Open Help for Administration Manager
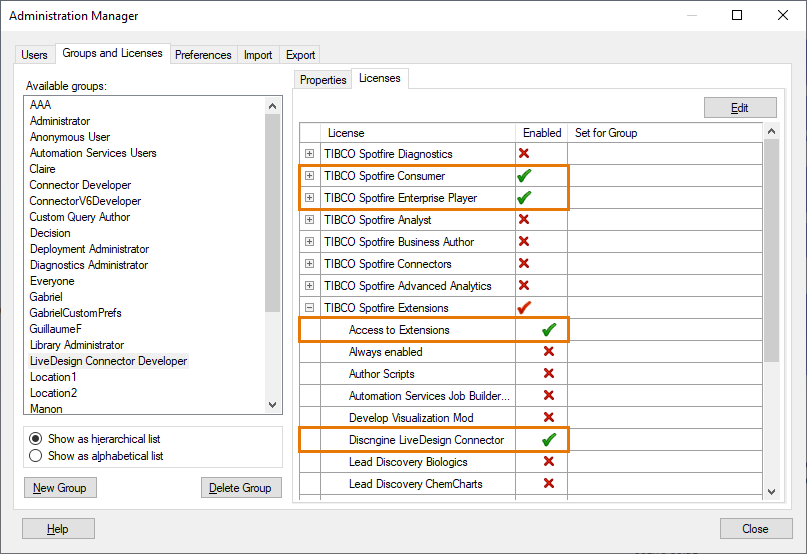Screen dimensions: 807x554 [58, 529]
